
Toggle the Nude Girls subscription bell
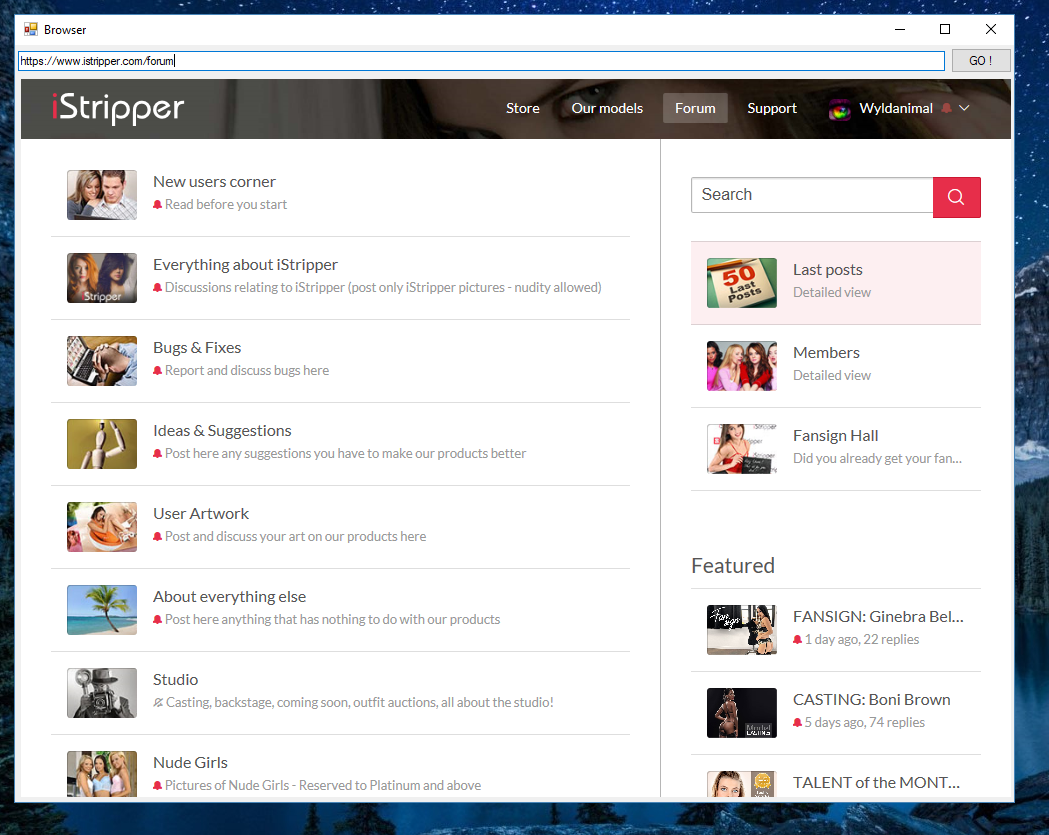pyautogui.click(x=157, y=785)
